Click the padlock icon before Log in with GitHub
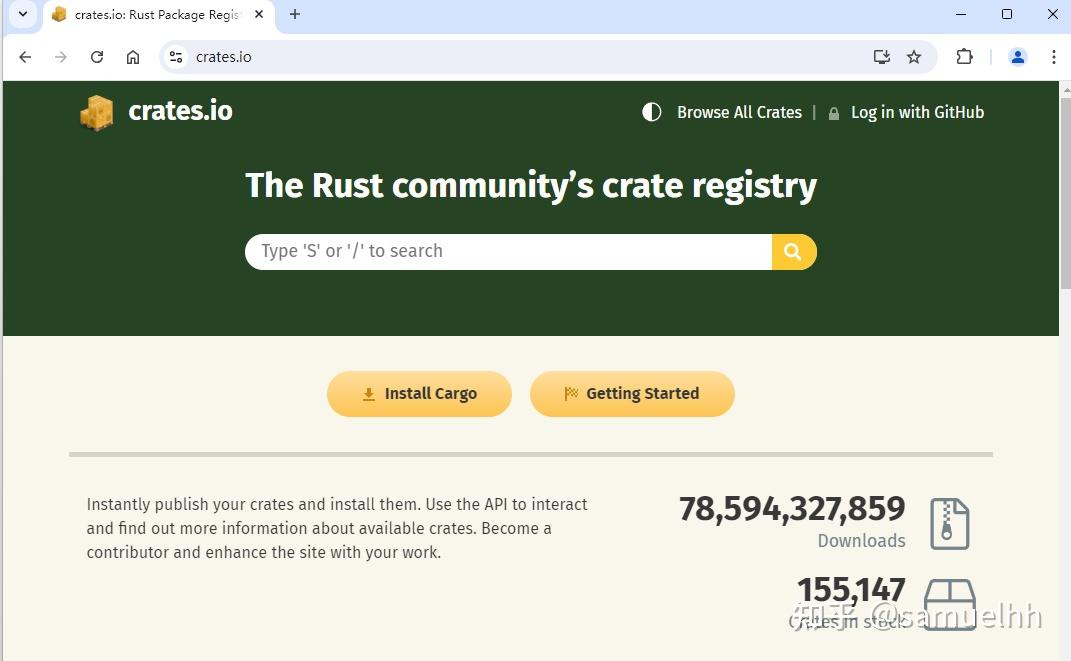 click(834, 112)
